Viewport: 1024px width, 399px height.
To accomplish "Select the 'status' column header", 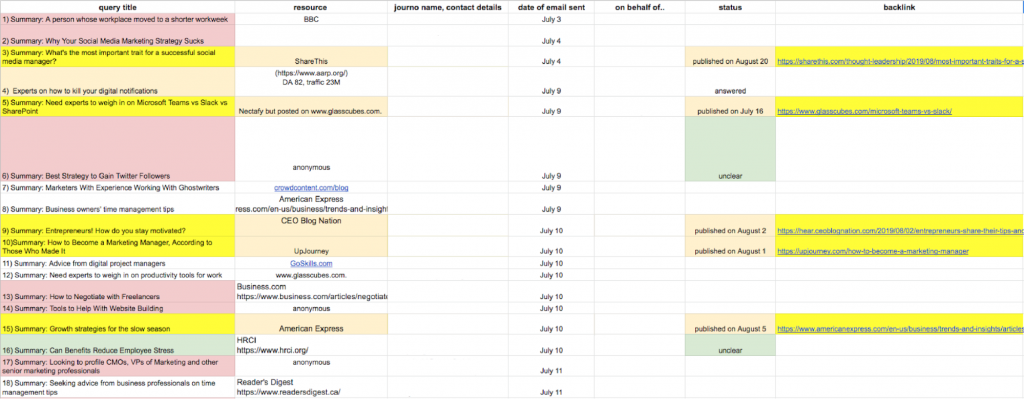I will [730, 8].
